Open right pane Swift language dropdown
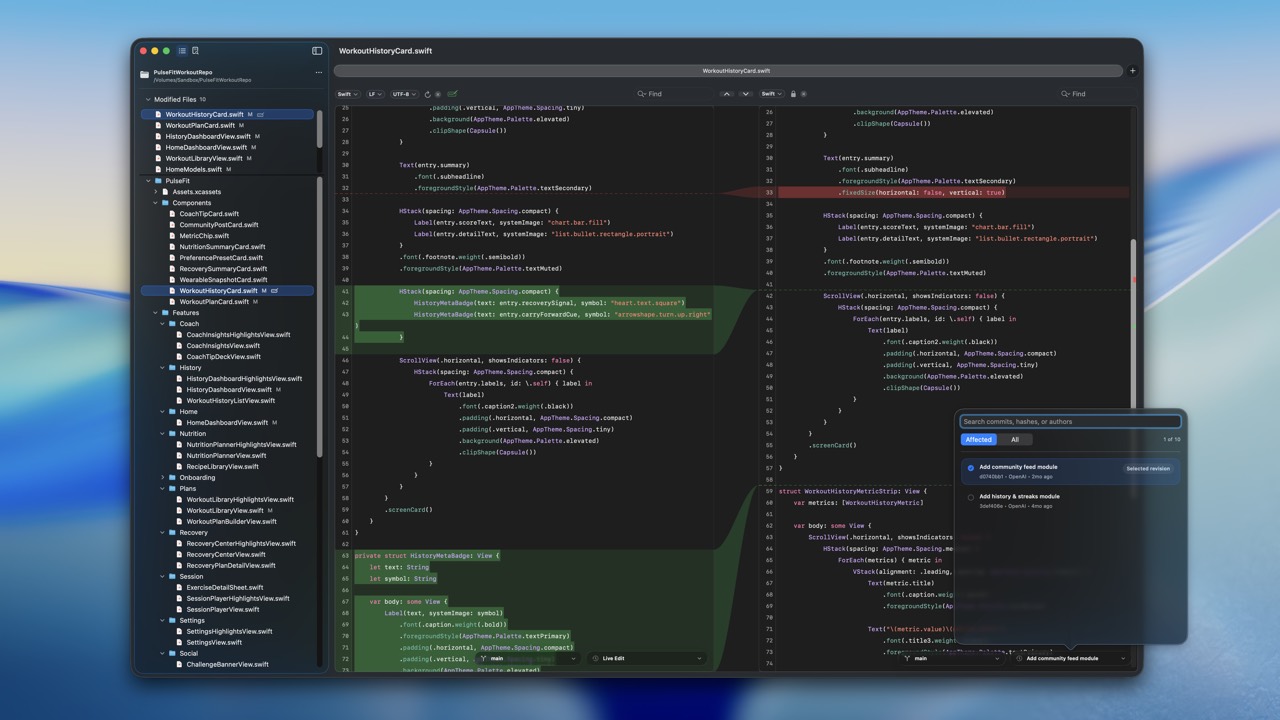This screenshot has height=720, width=1280. tap(771, 94)
